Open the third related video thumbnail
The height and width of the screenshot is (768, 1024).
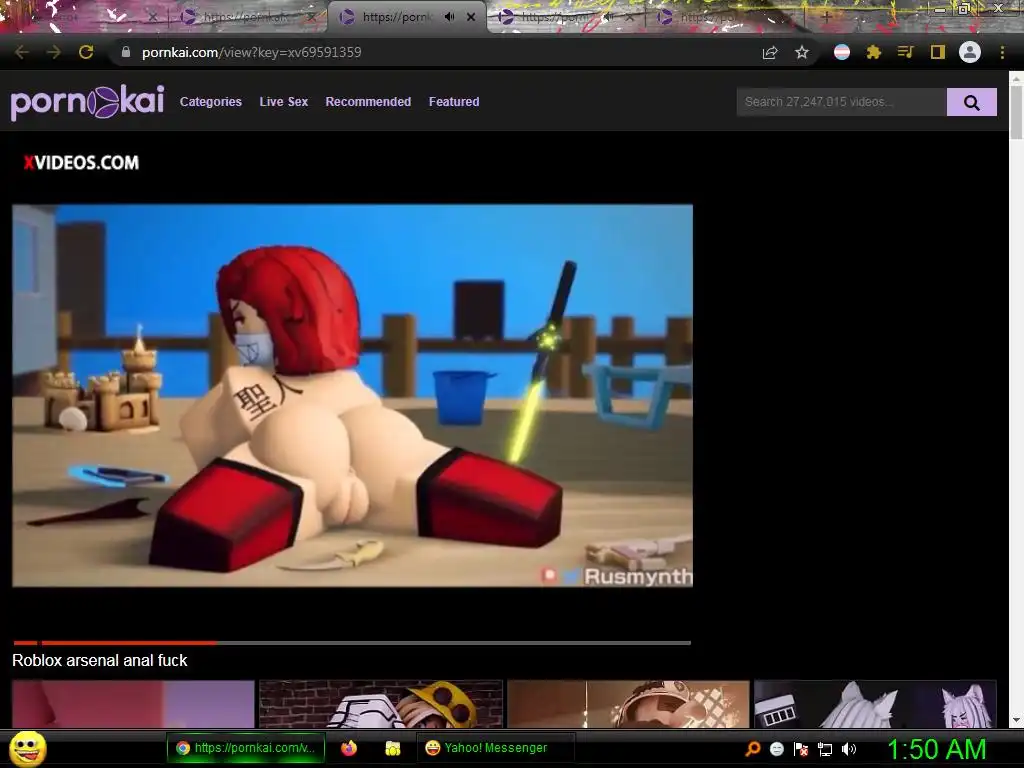click(x=628, y=704)
